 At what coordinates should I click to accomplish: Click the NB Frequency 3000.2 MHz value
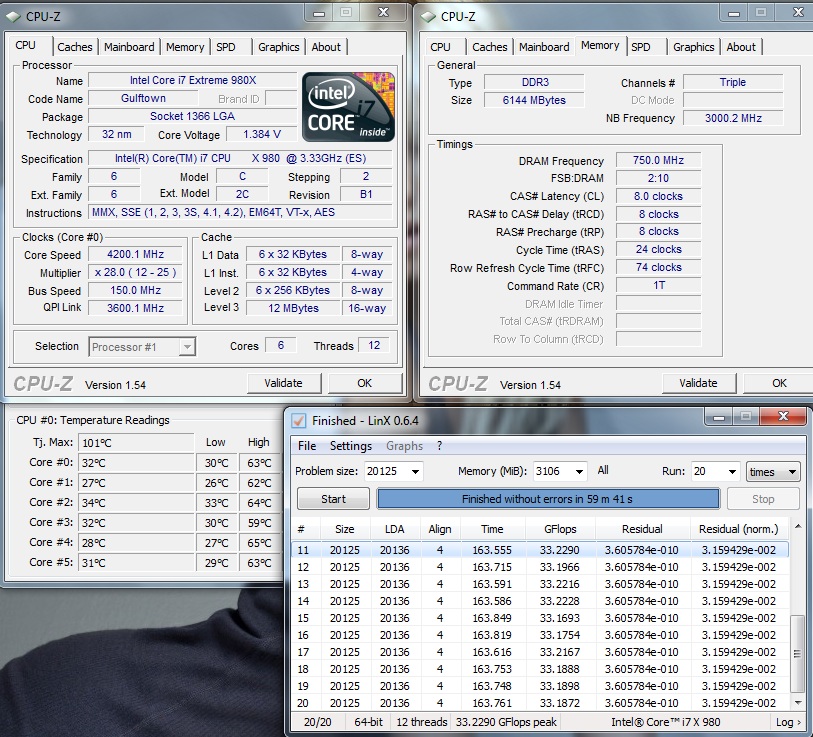click(x=733, y=118)
